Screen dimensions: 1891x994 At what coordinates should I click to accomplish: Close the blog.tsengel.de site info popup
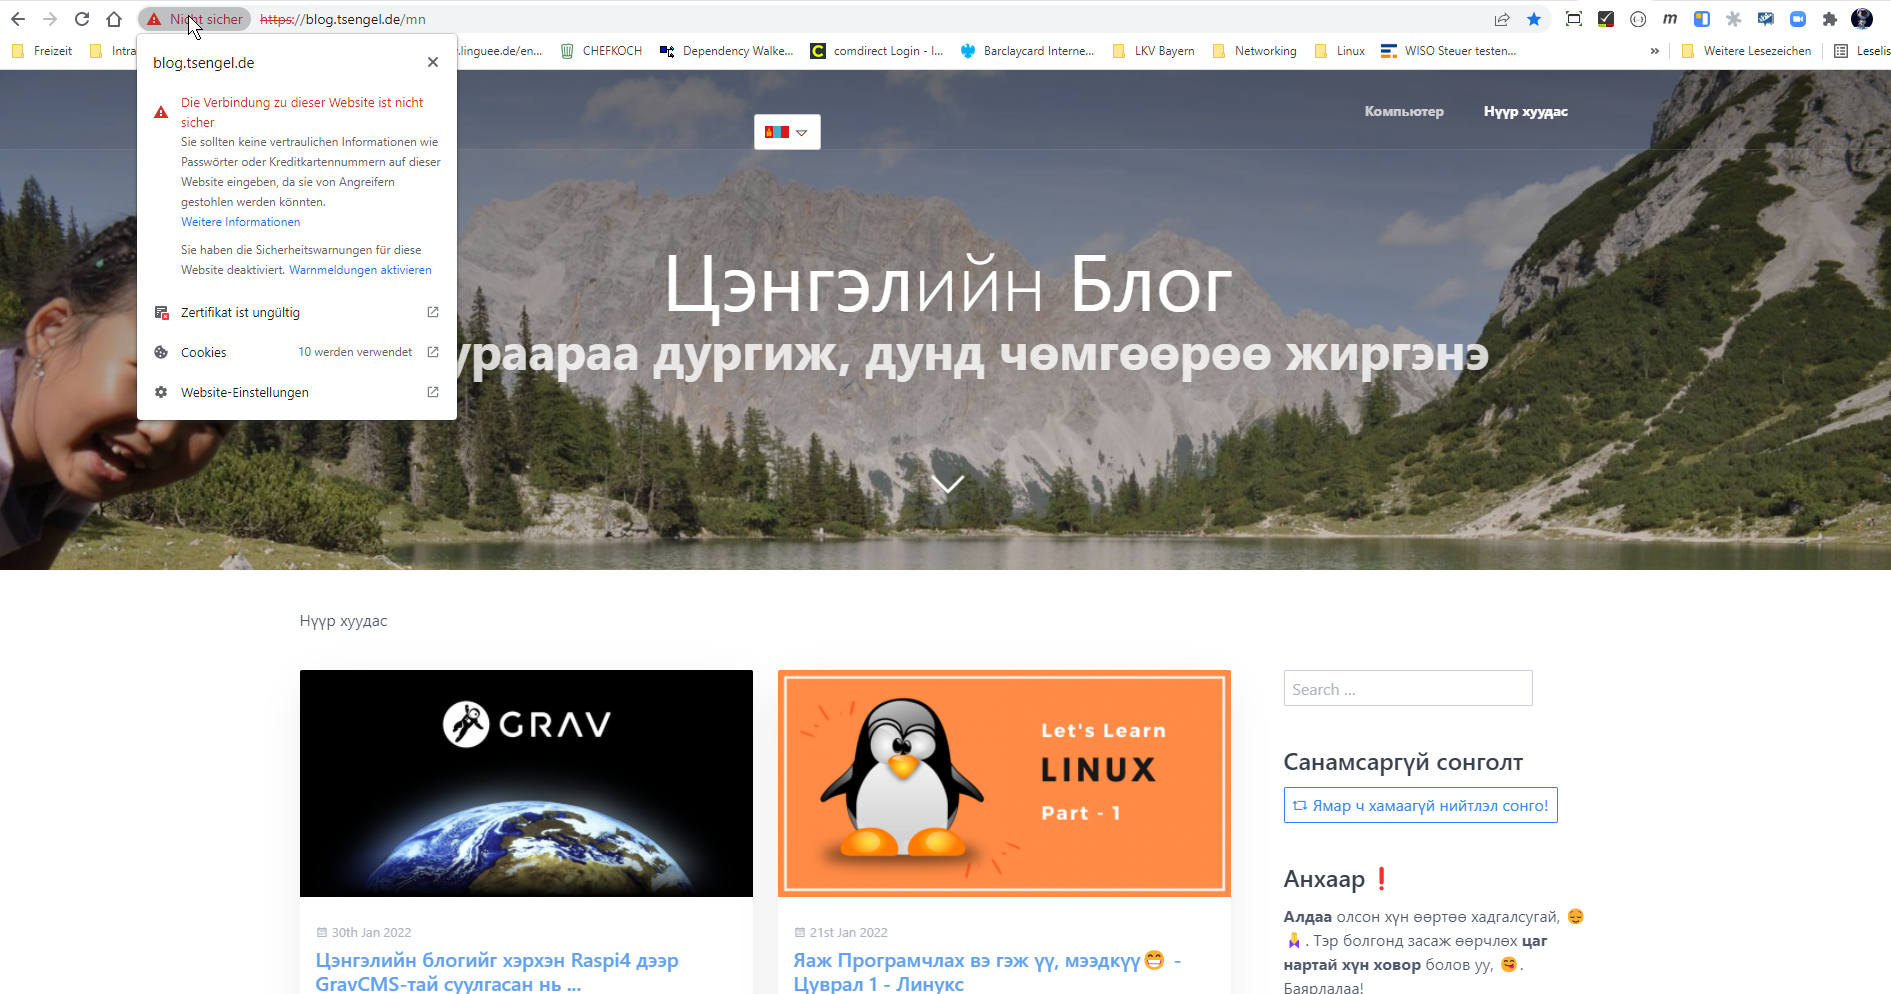click(433, 62)
